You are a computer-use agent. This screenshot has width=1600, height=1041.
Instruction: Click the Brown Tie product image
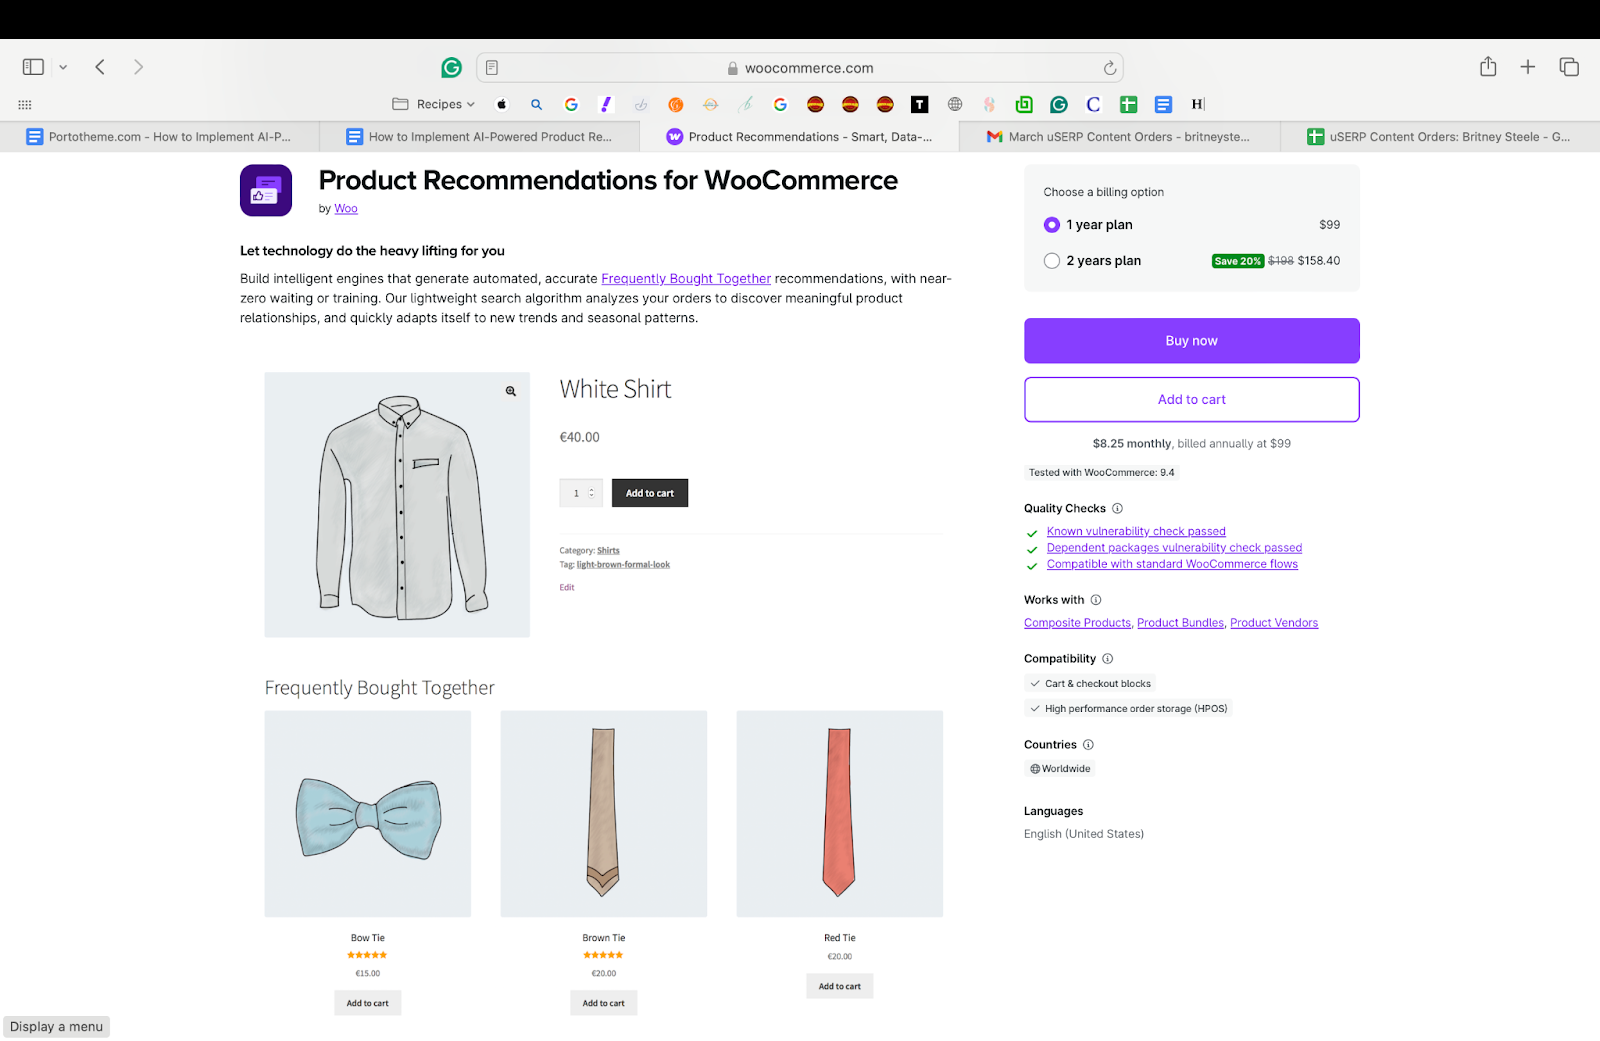[x=604, y=814]
